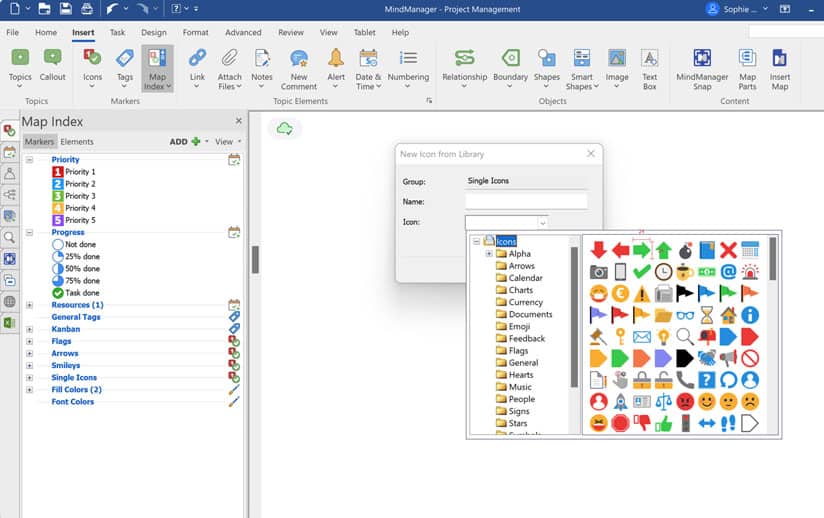Click the Alert bell icon
824x518 pixels.
pyautogui.click(x=335, y=59)
